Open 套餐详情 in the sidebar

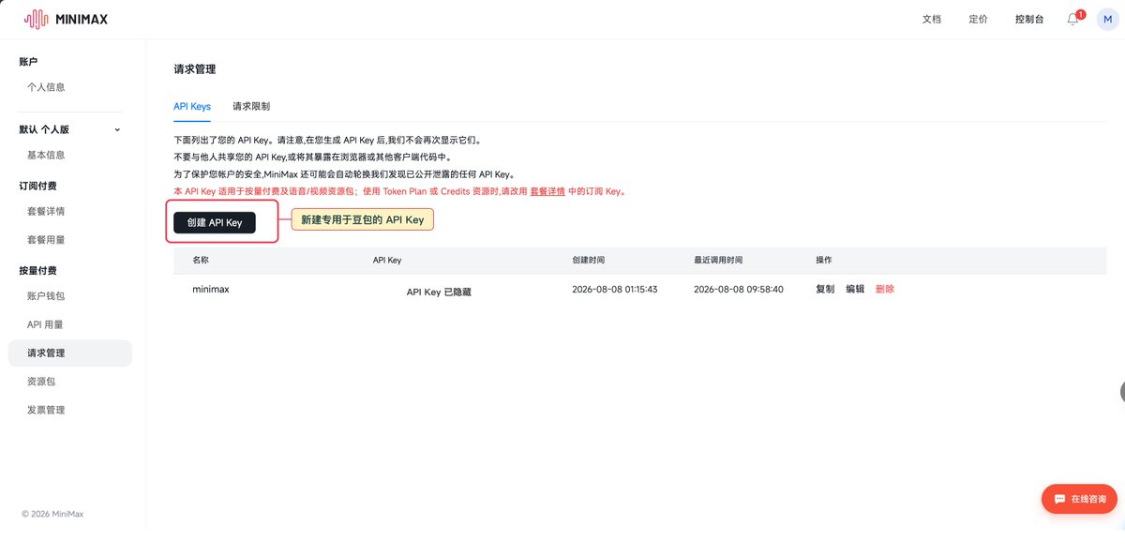tap(46, 212)
